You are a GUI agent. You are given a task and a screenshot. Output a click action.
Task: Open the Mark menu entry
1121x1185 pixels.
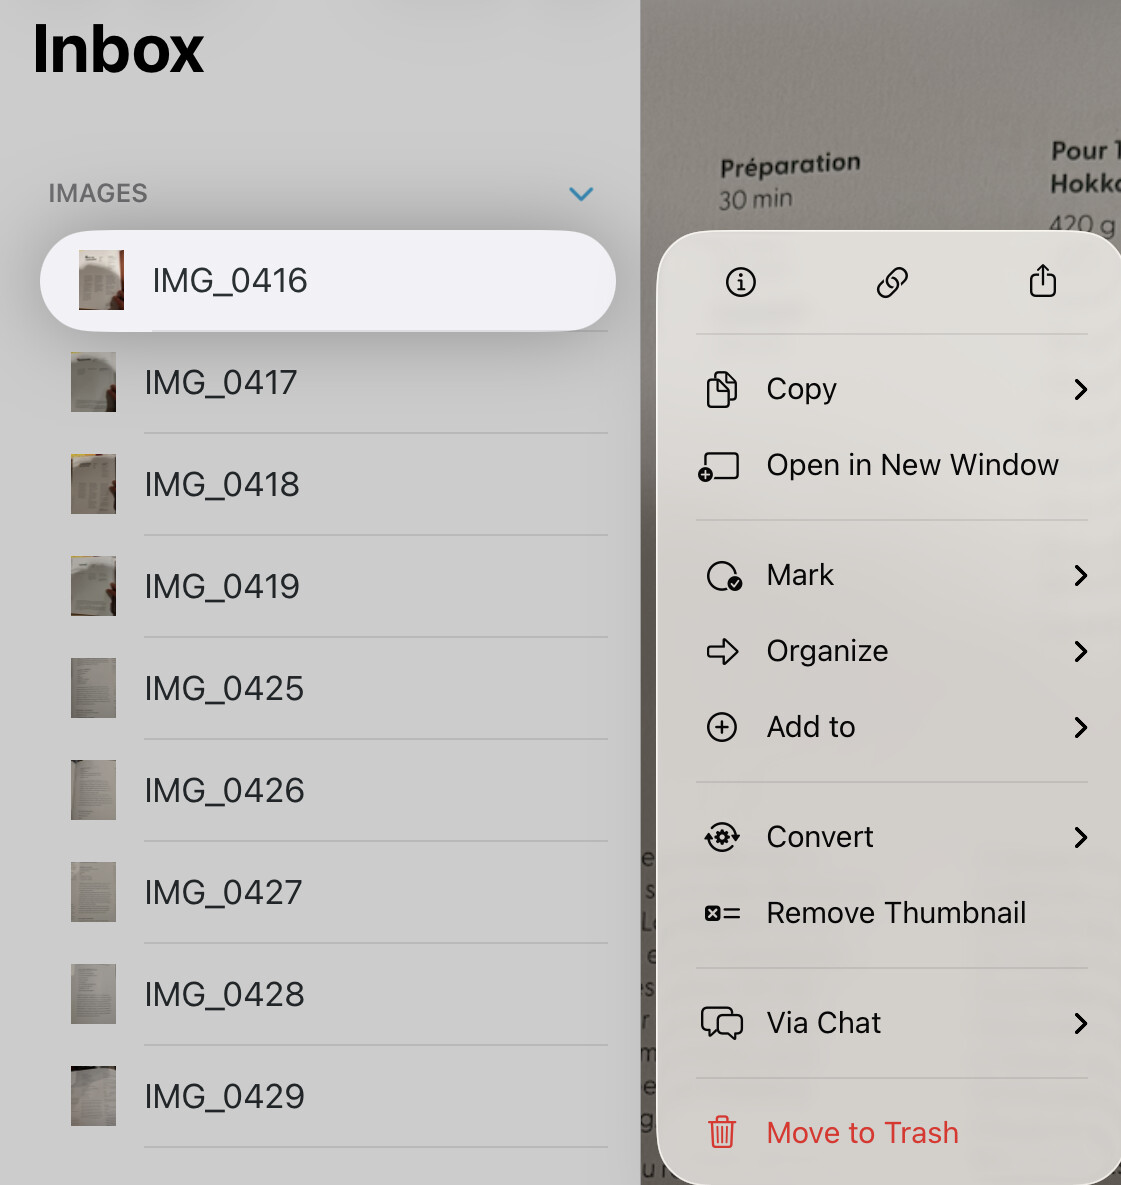pos(892,576)
